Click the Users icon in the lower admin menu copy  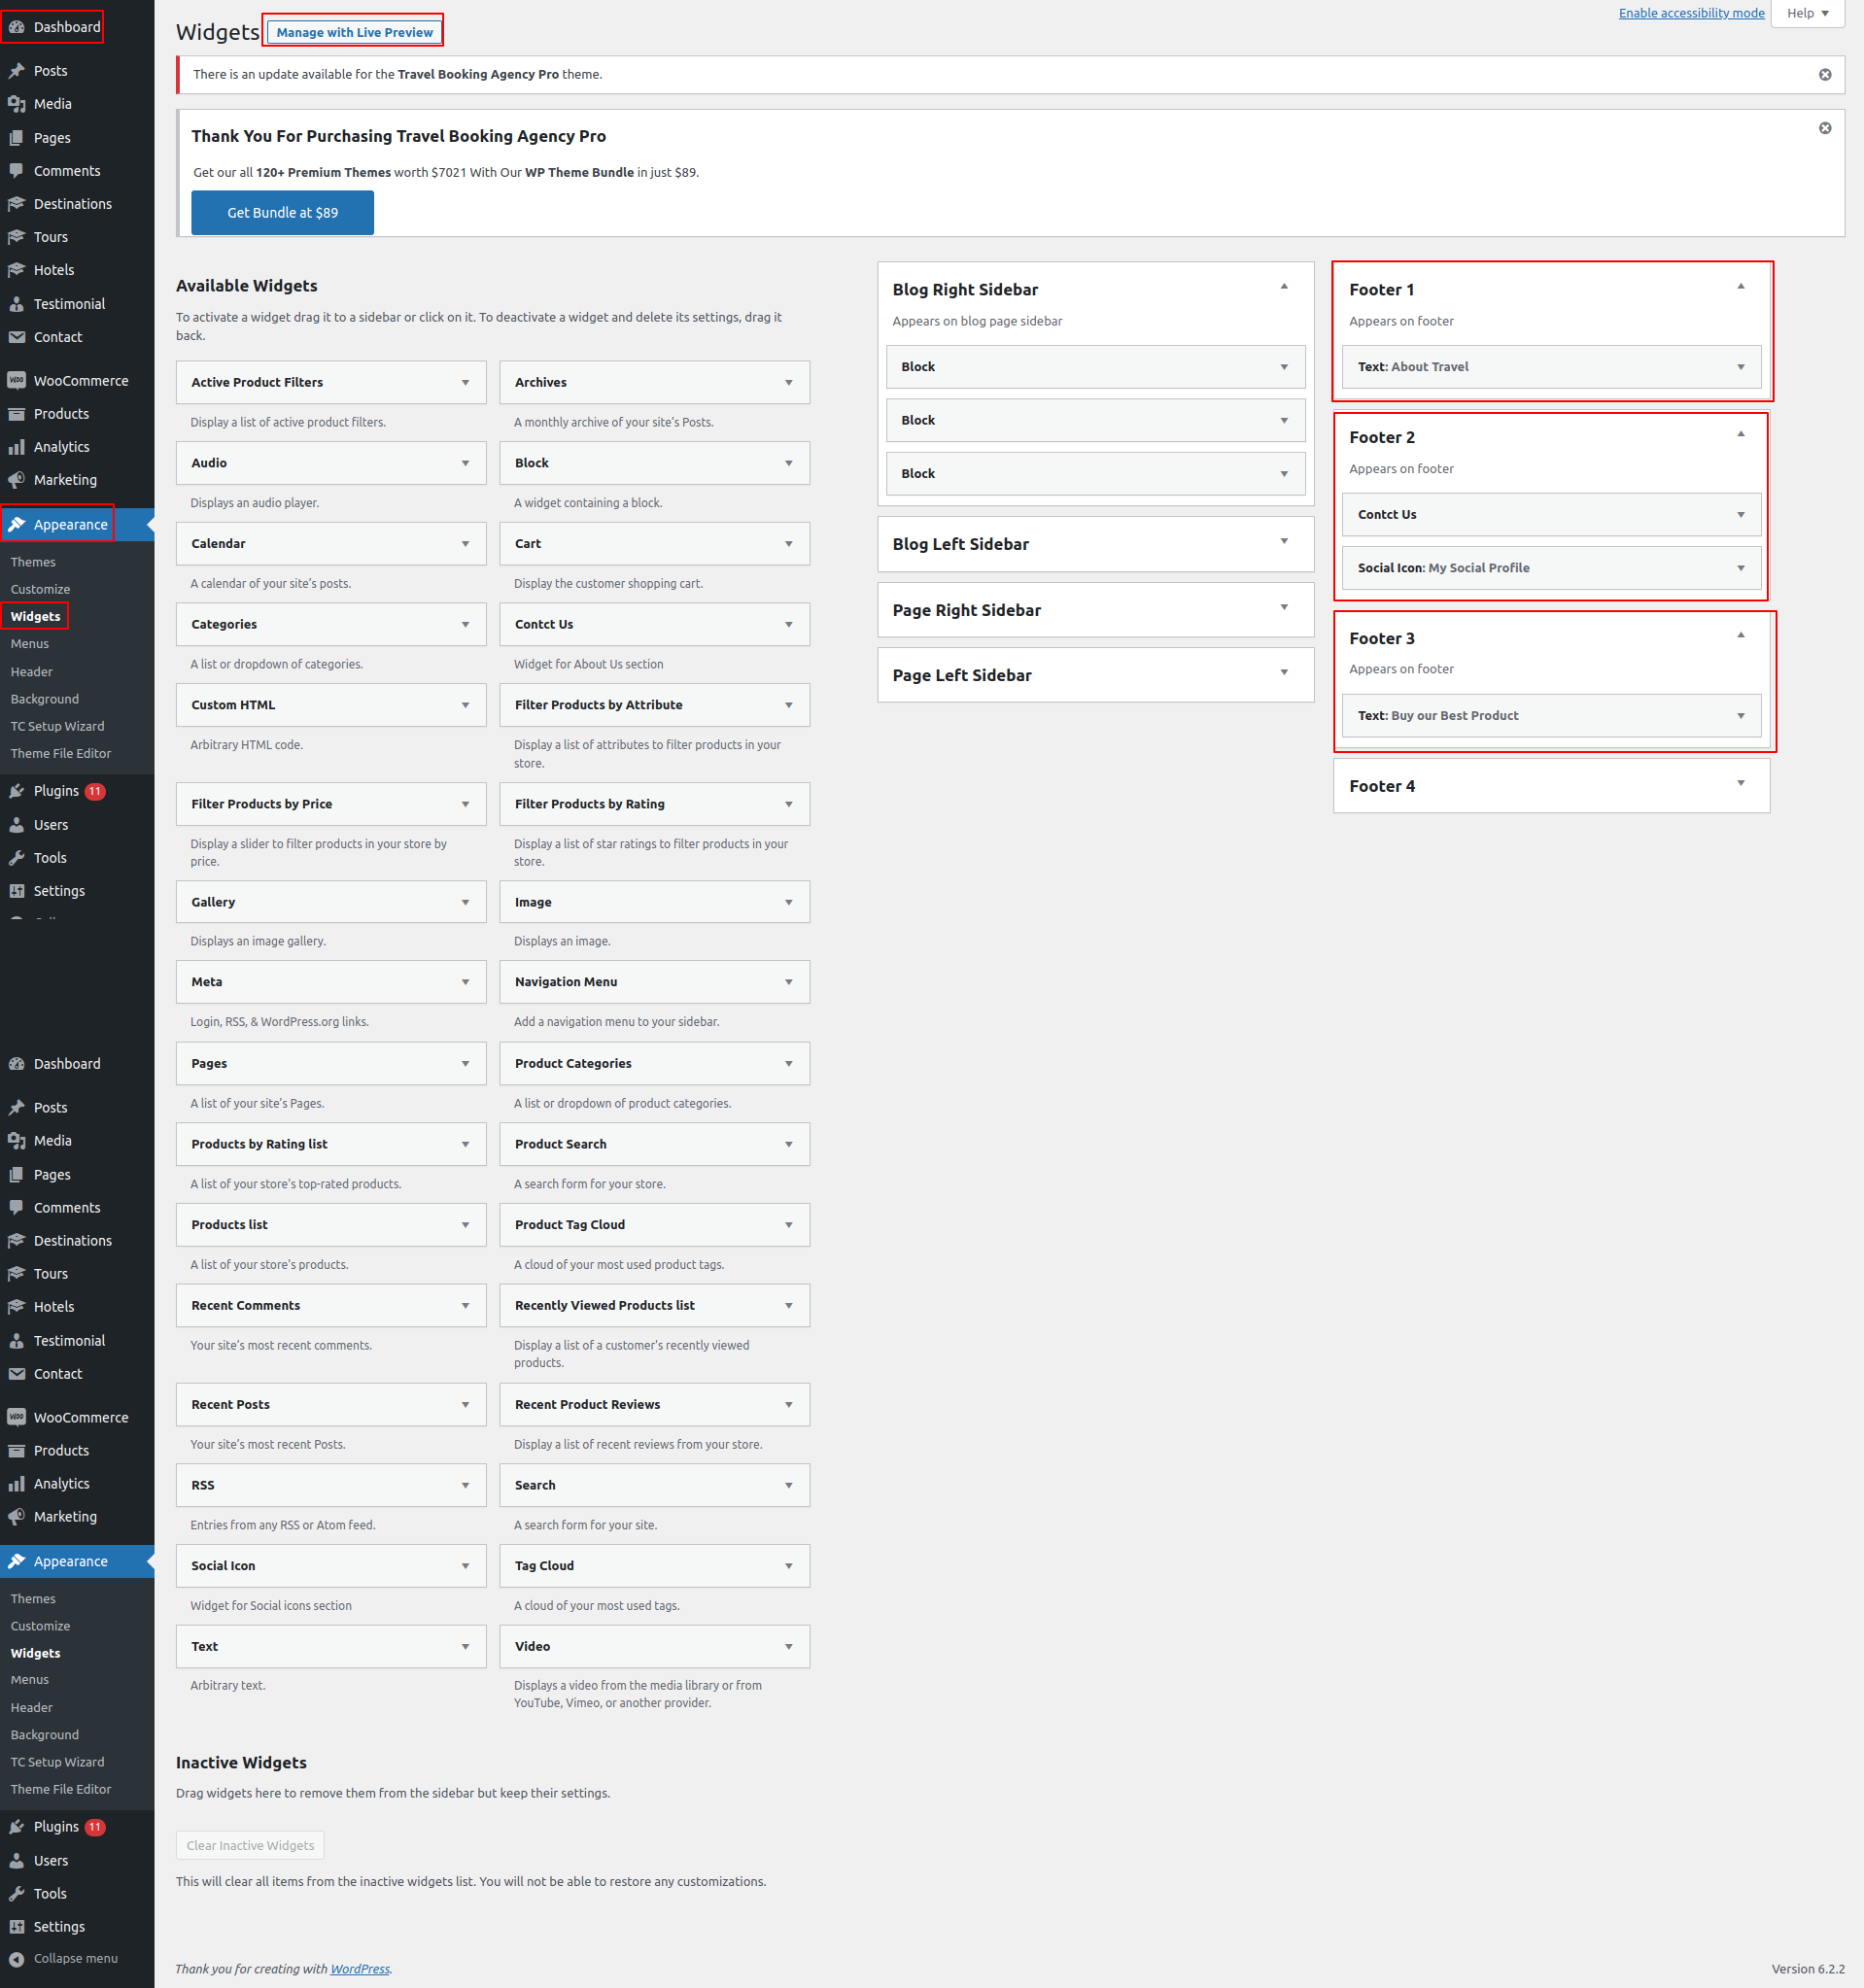point(16,1860)
